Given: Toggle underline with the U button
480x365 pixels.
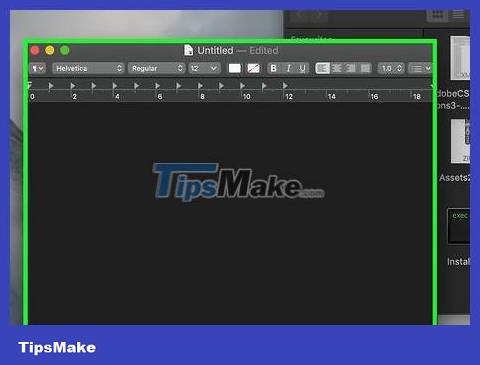Looking at the screenshot, I should (x=302, y=68).
